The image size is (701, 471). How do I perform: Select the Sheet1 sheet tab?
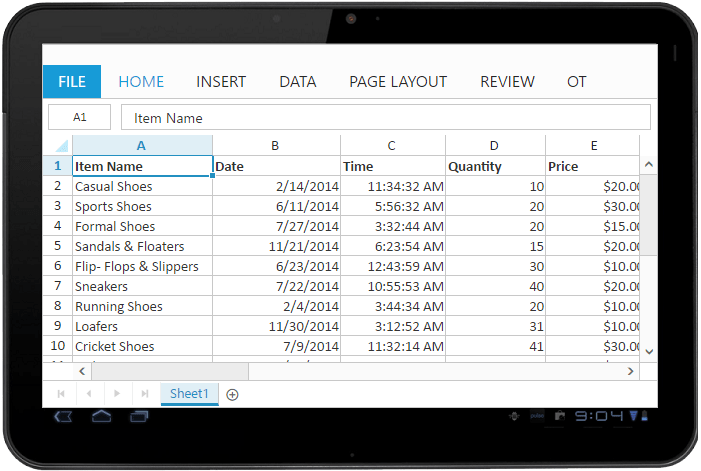(189, 394)
